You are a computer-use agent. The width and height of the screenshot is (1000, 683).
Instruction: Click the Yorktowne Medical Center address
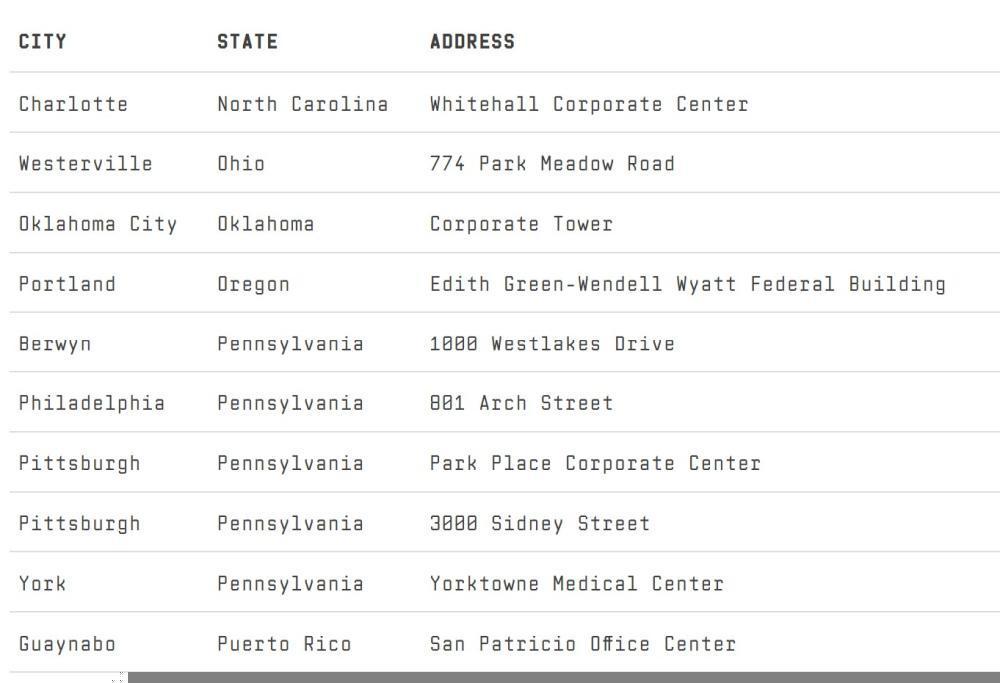[x=576, y=584]
